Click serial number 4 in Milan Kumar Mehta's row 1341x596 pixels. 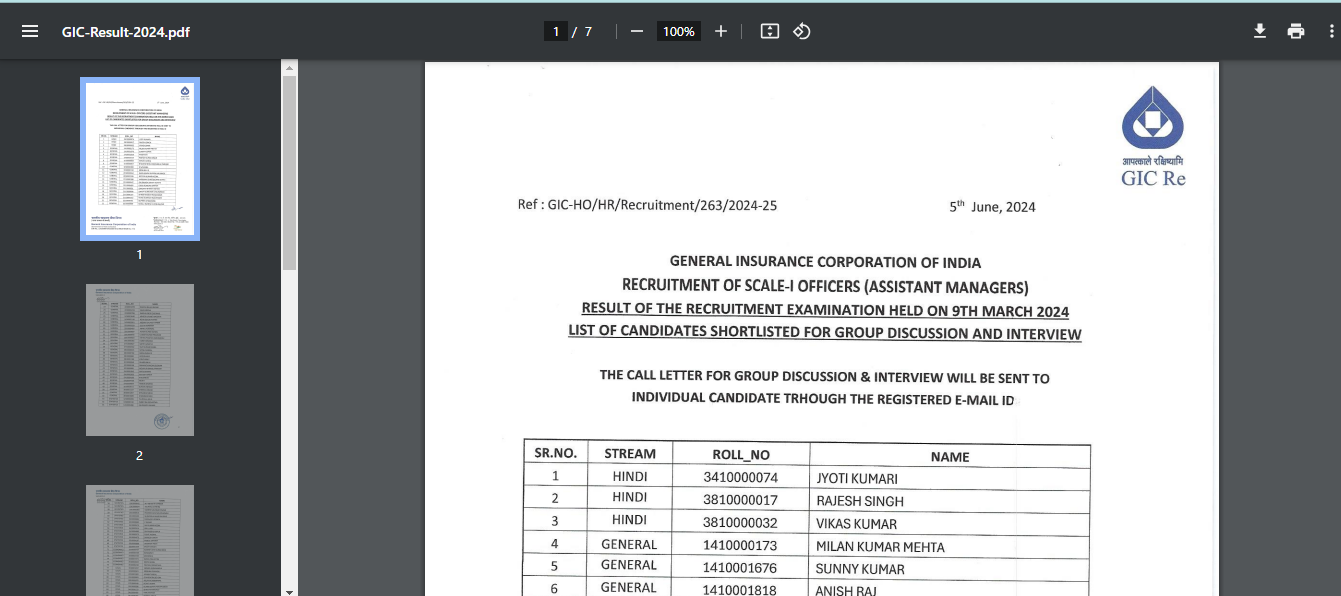pyautogui.click(x=555, y=543)
